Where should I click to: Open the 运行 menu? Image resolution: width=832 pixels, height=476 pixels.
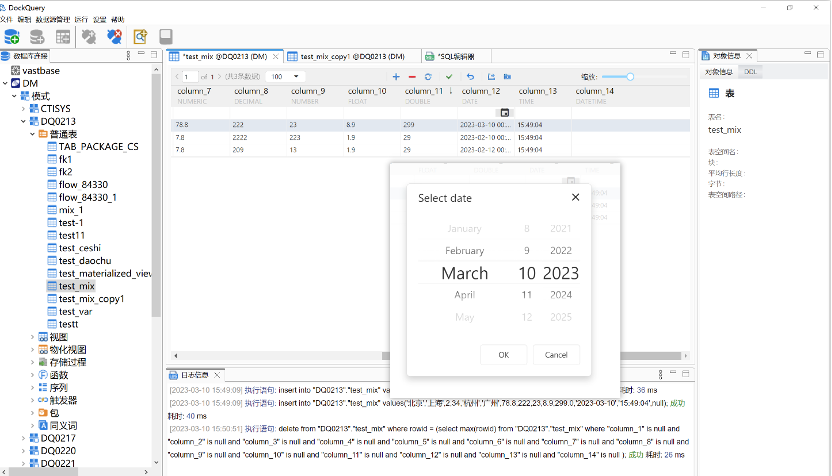[x=81, y=20]
